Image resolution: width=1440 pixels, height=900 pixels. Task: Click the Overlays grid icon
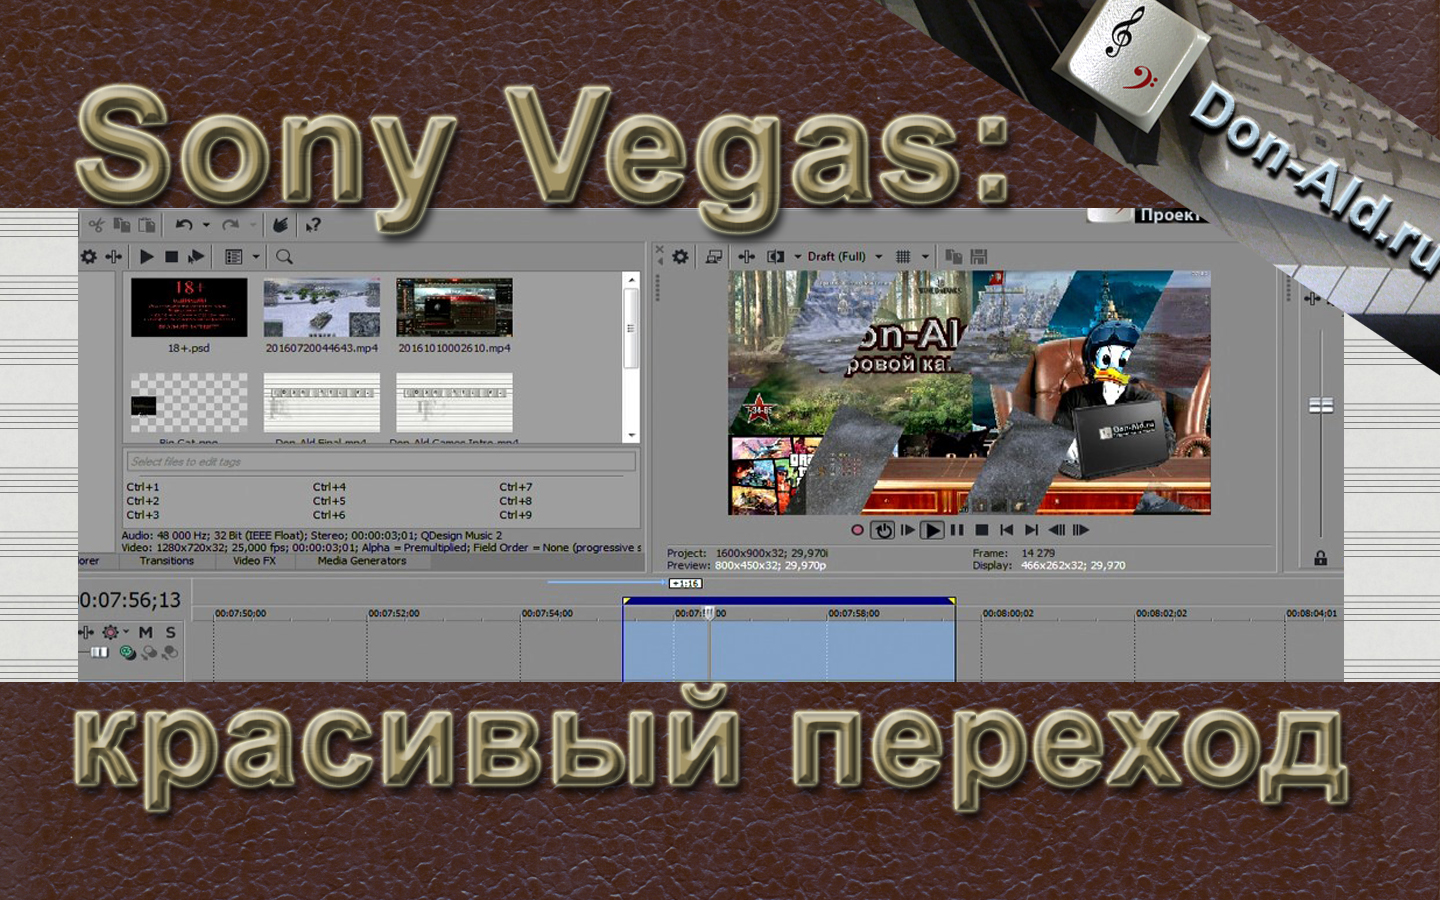click(903, 257)
